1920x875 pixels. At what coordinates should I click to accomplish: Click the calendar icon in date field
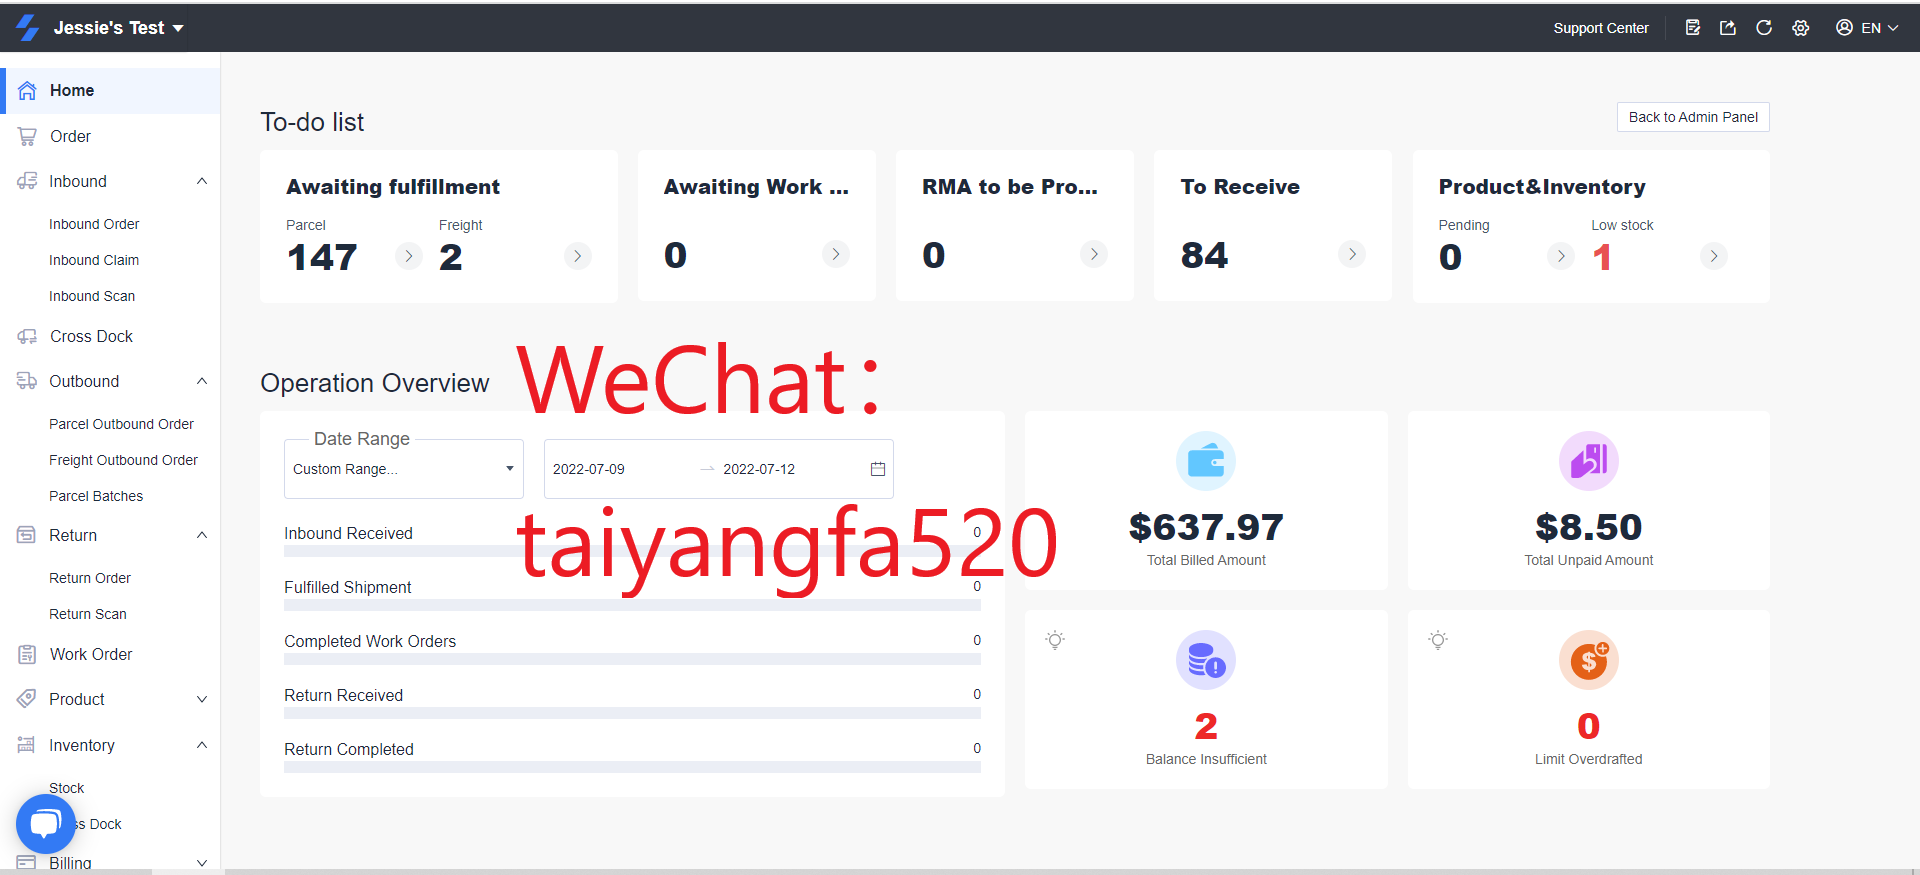click(878, 469)
